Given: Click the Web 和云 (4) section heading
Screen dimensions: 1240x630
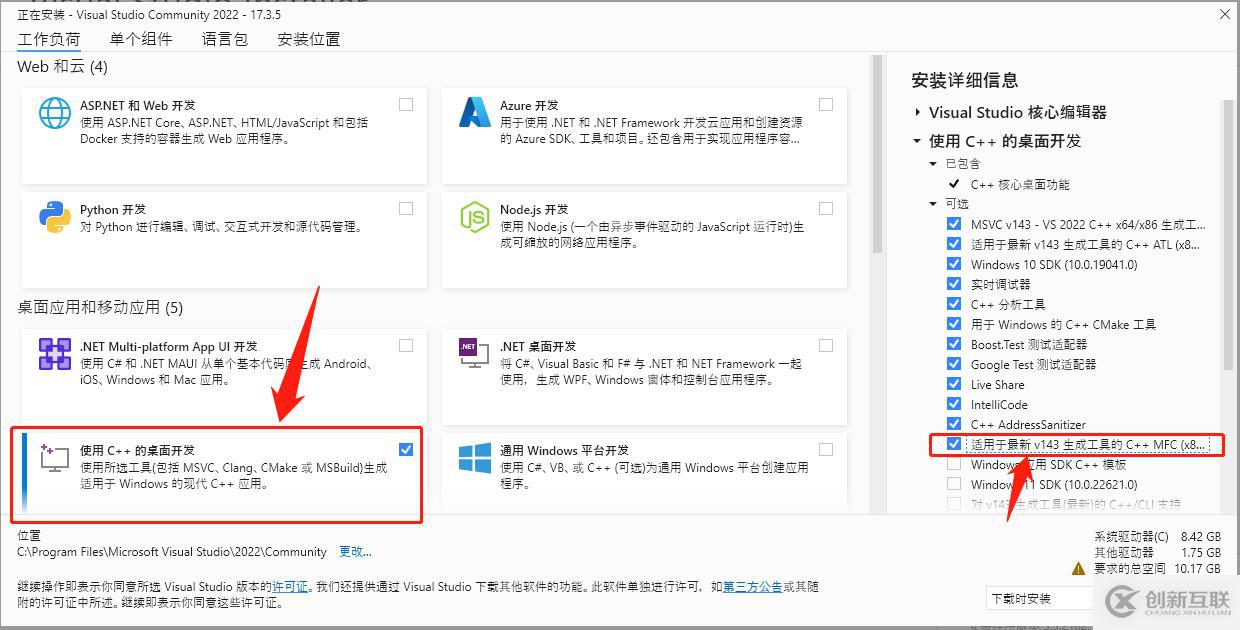Looking at the screenshot, I should click(62, 67).
